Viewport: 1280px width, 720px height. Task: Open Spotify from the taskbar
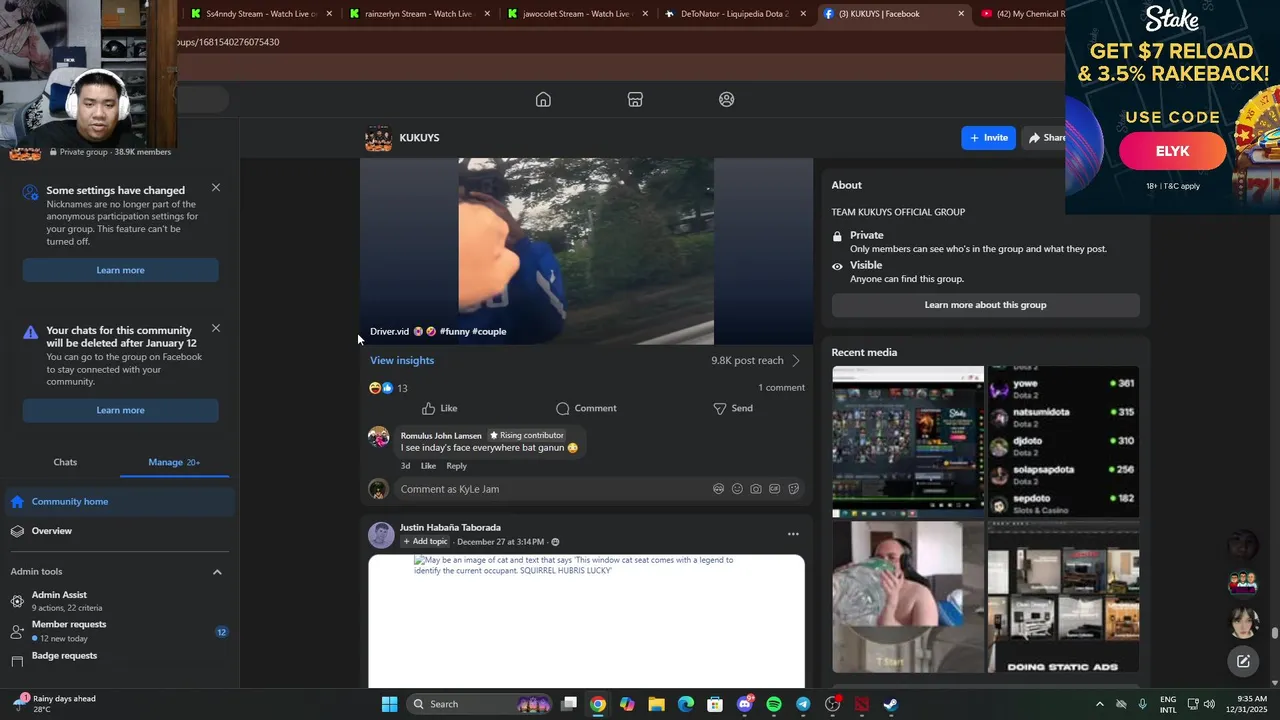[x=774, y=704]
